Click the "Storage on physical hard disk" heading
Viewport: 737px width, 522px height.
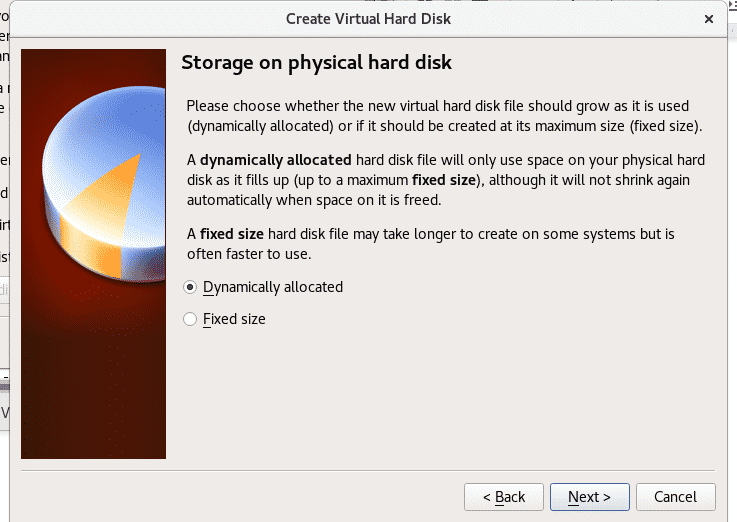click(316, 62)
